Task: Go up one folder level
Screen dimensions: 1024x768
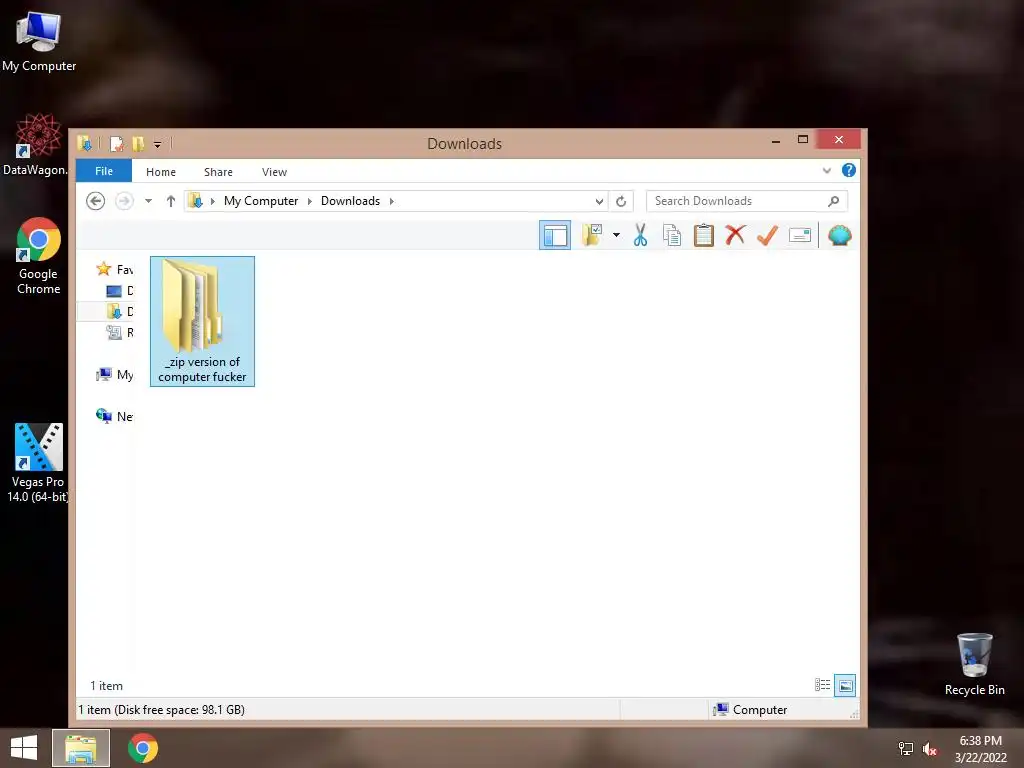Action: [170, 201]
